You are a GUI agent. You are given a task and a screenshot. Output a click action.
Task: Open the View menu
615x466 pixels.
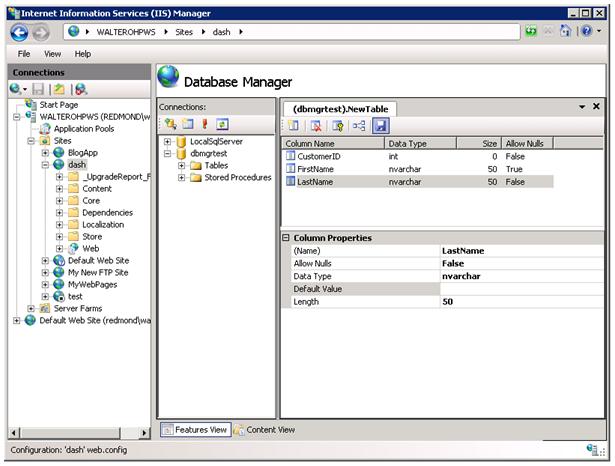pyautogui.click(x=52, y=53)
